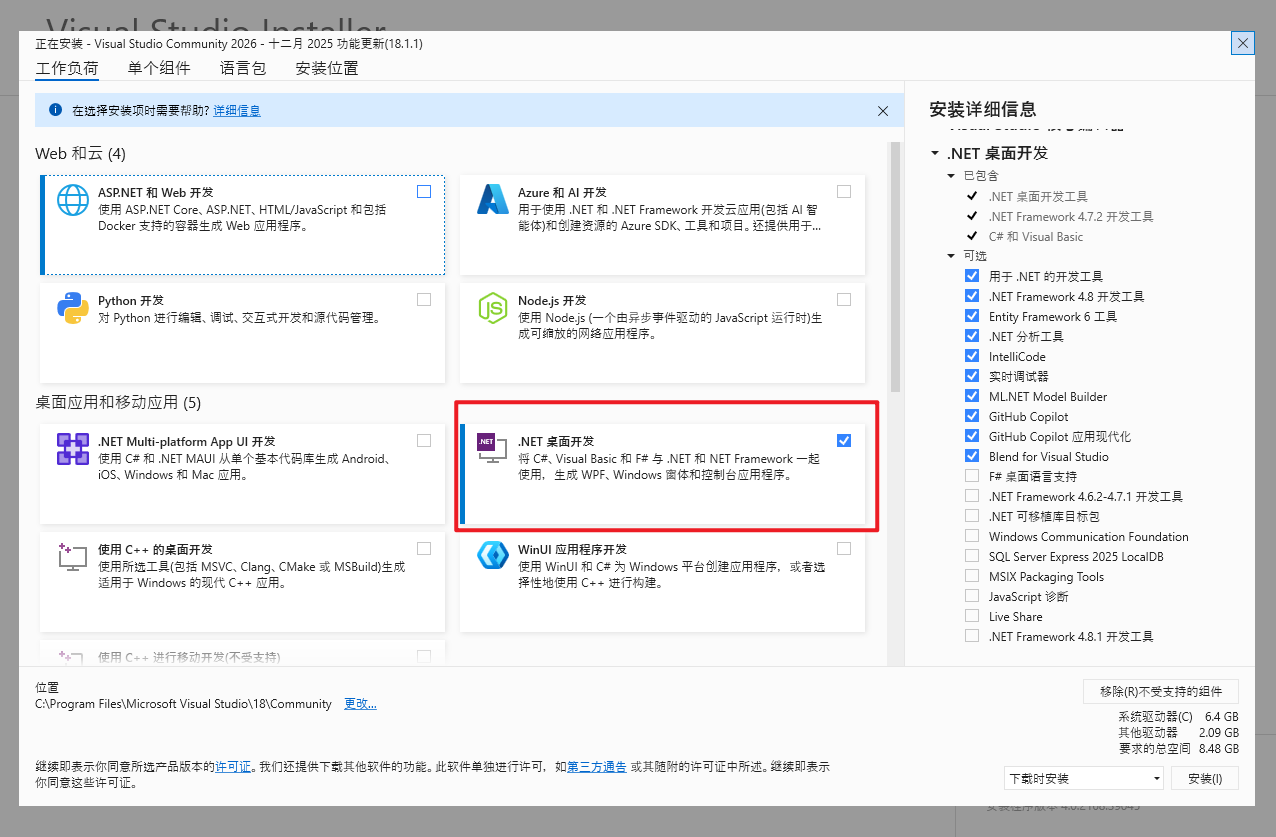1276x837 pixels.
Task: Click the info icon in the blue banner
Action: click(55, 110)
